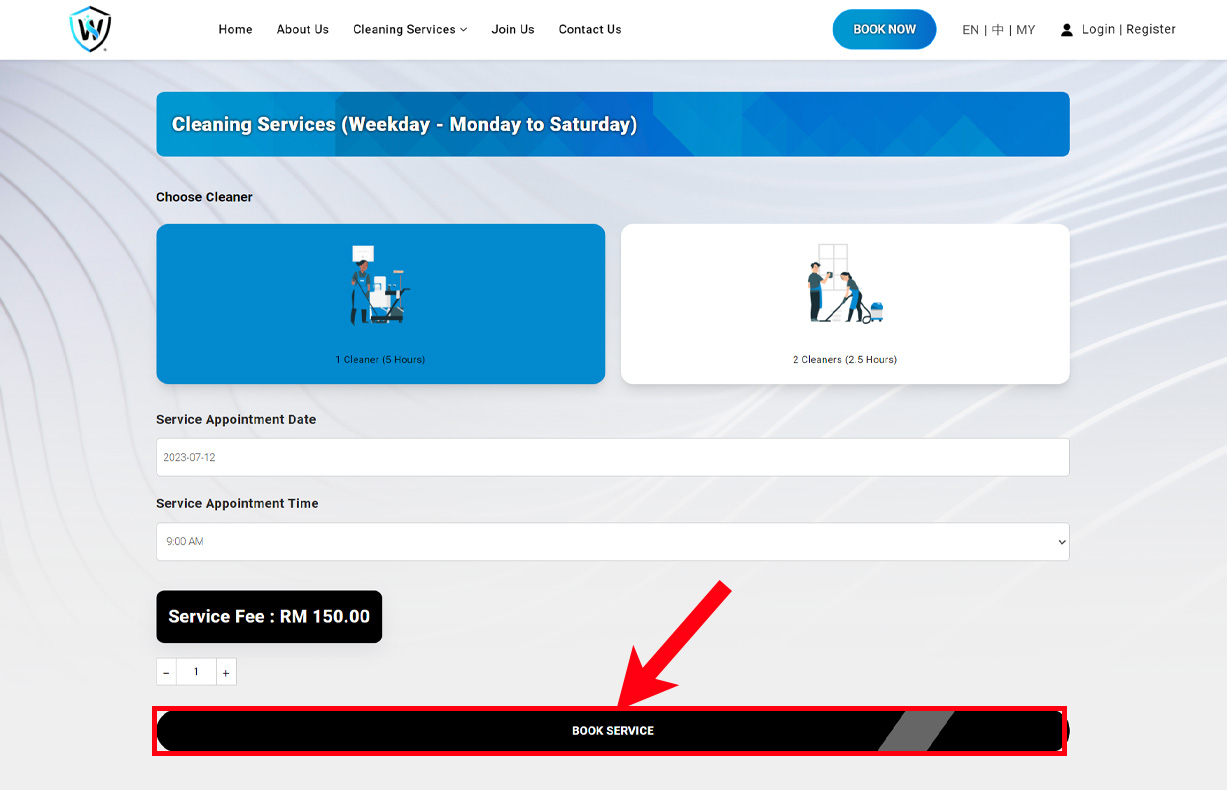Select the 2 Cleaners (2.5 Hours) option
The height and width of the screenshot is (790, 1227).
(x=845, y=359)
